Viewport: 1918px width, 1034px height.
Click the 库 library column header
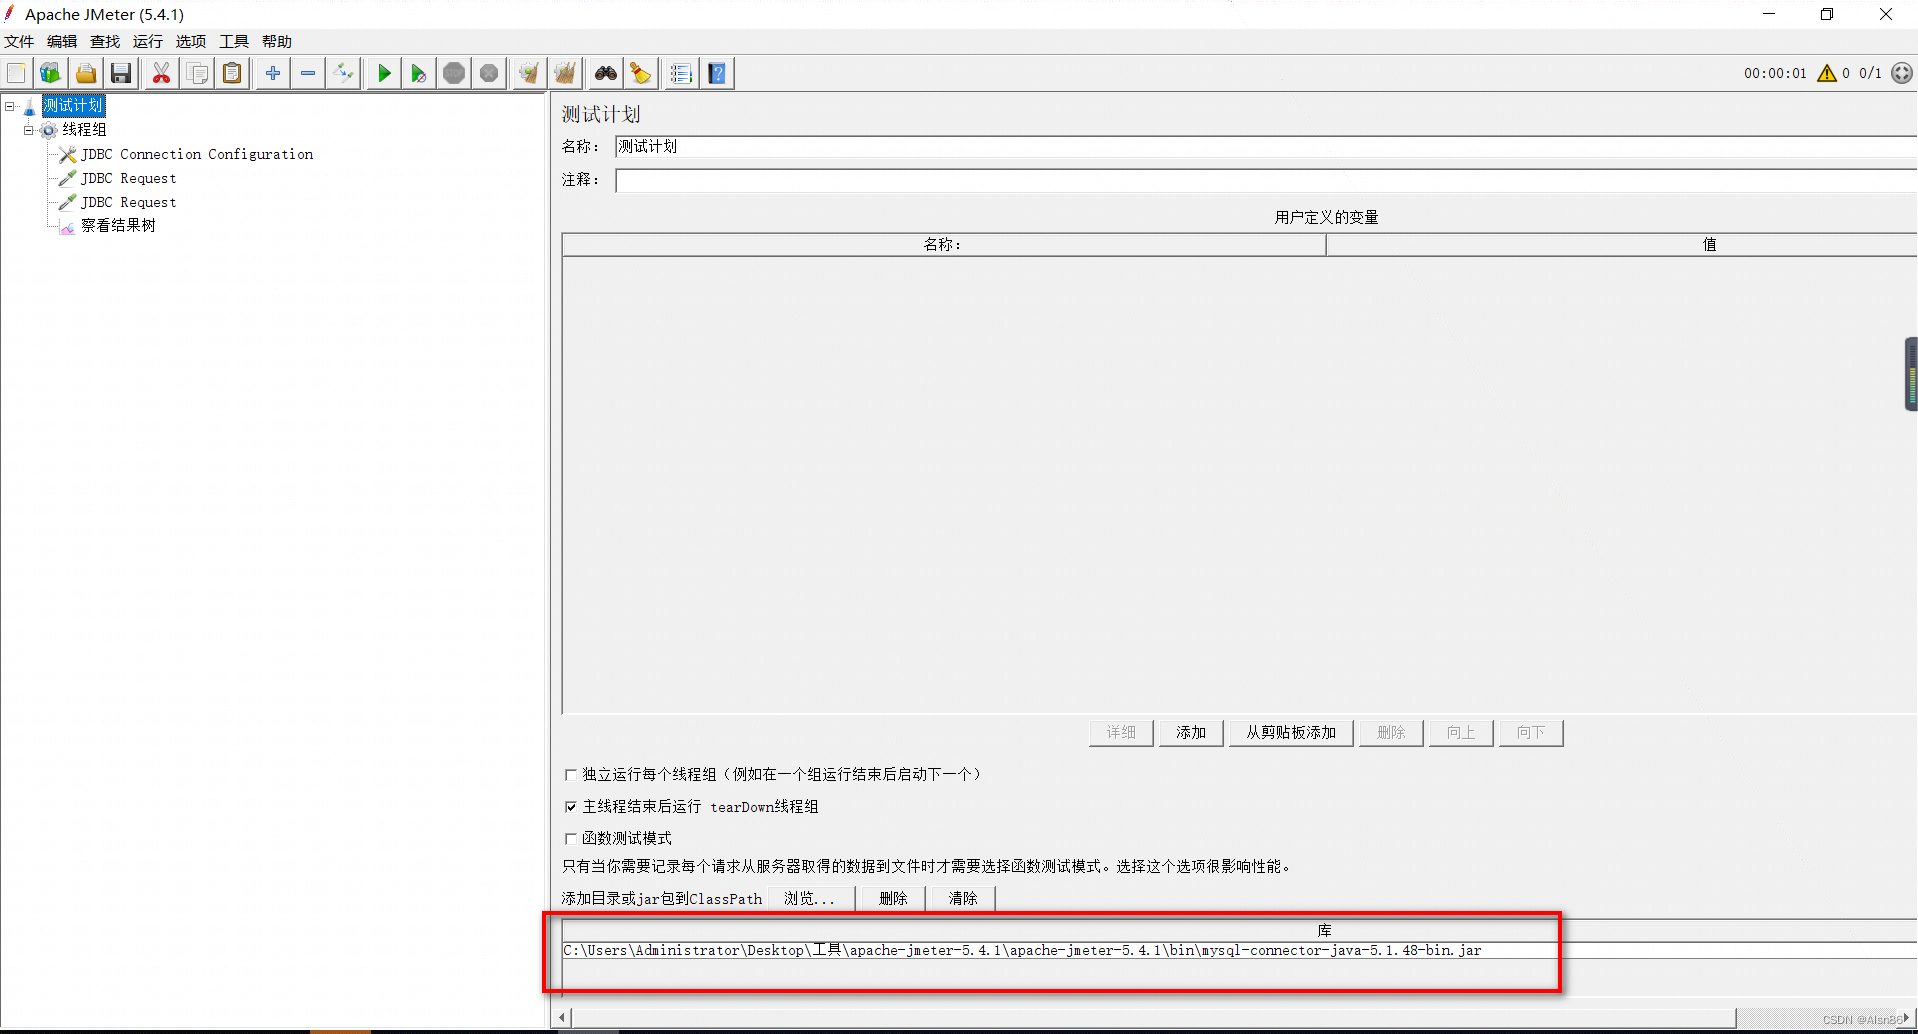point(1239,930)
